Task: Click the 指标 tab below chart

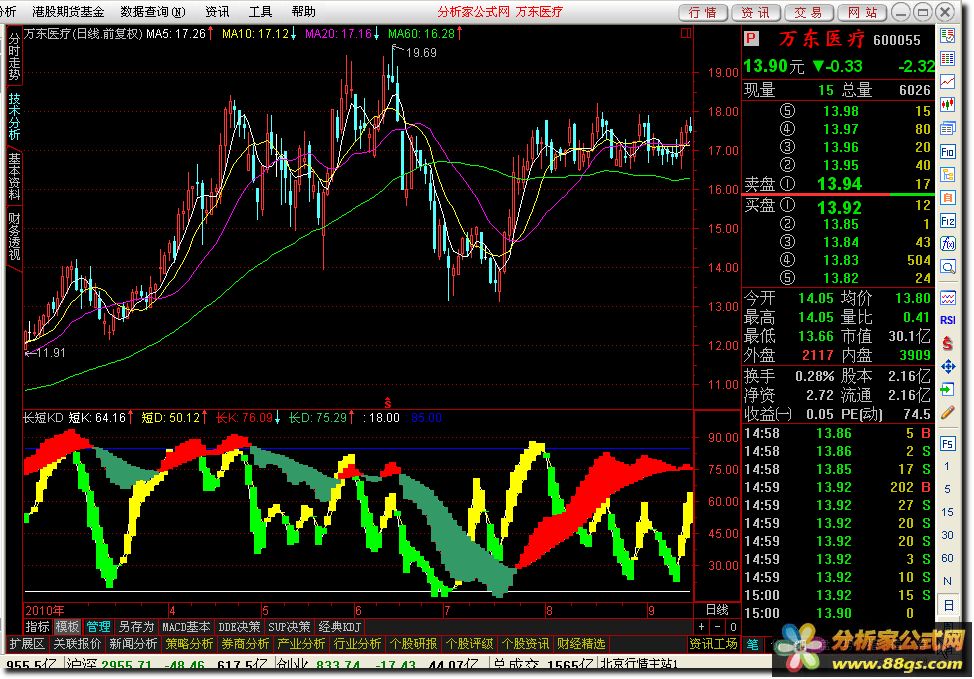Action: pos(37,627)
